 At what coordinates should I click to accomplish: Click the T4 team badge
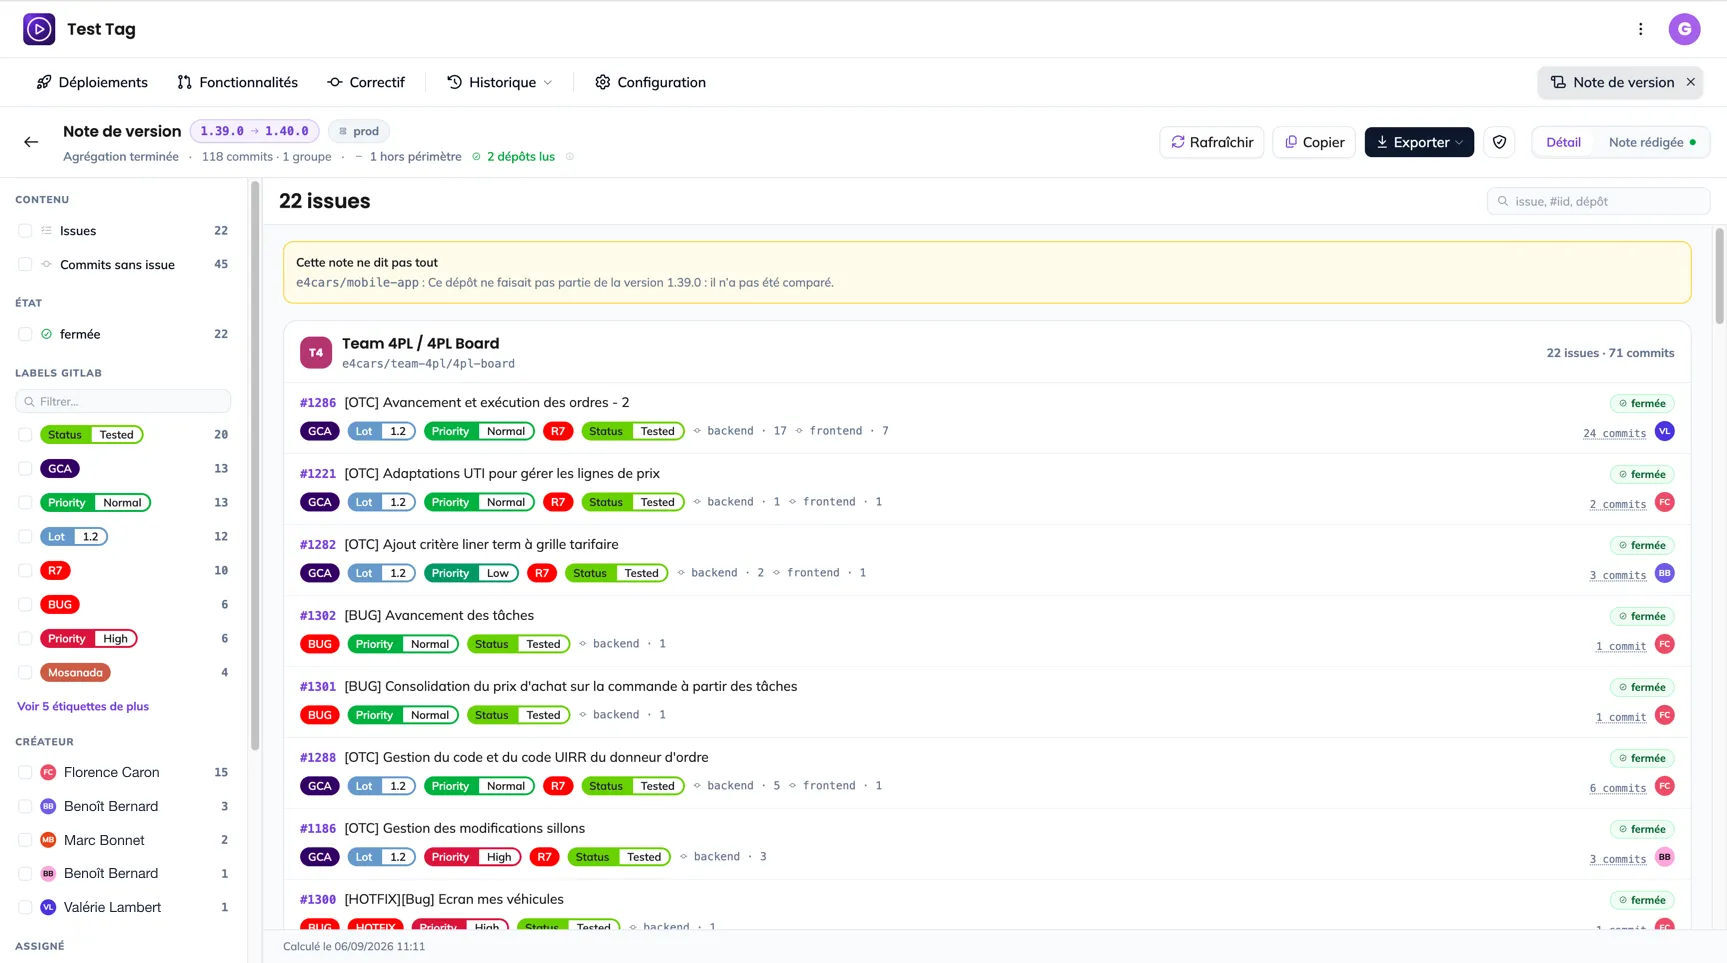pos(316,352)
